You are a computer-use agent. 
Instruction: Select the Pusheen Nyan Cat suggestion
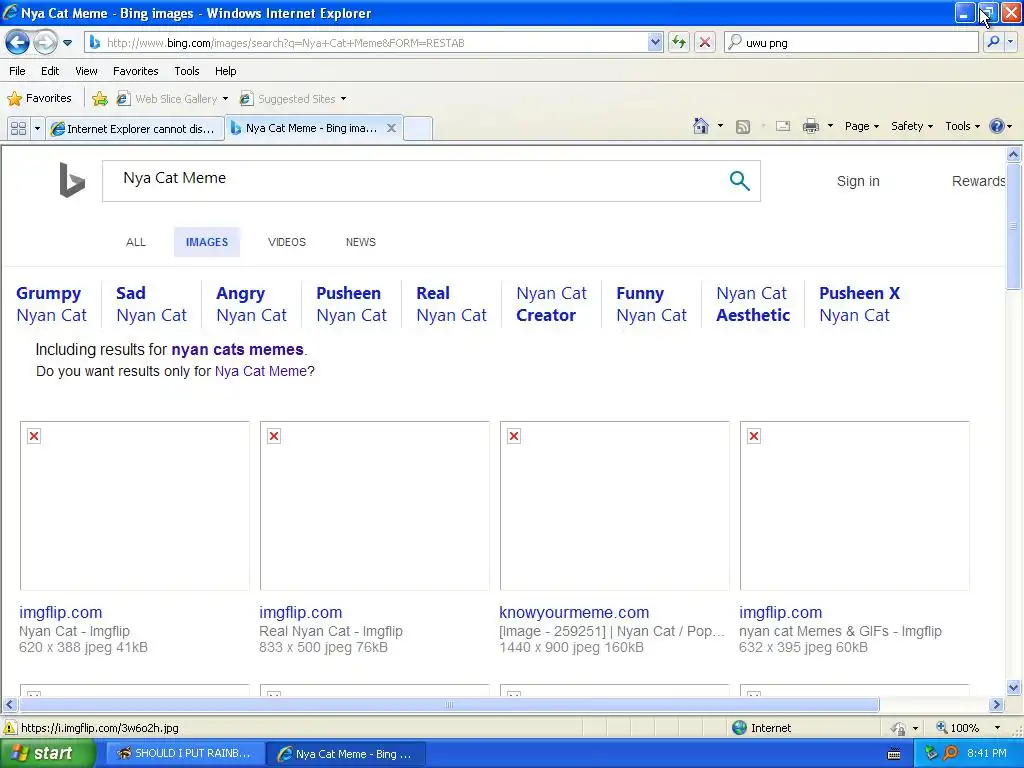[351, 304]
